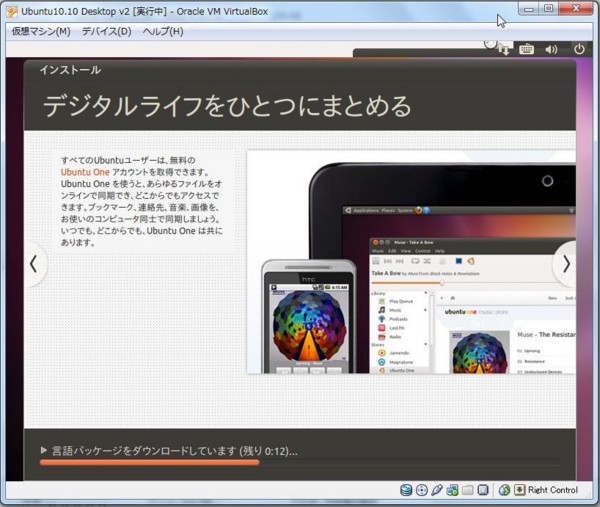Maximize the VirtualBox window

click(548, 9)
